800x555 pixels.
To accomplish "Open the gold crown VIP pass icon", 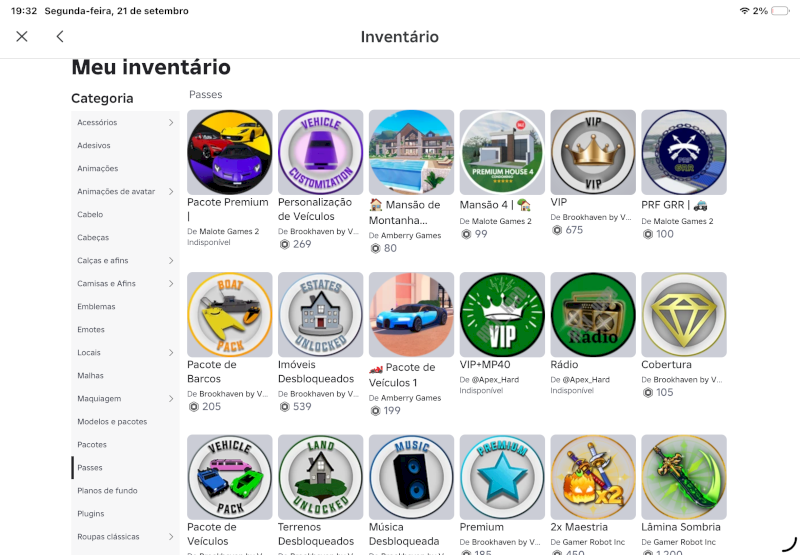I will coord(593,152).
